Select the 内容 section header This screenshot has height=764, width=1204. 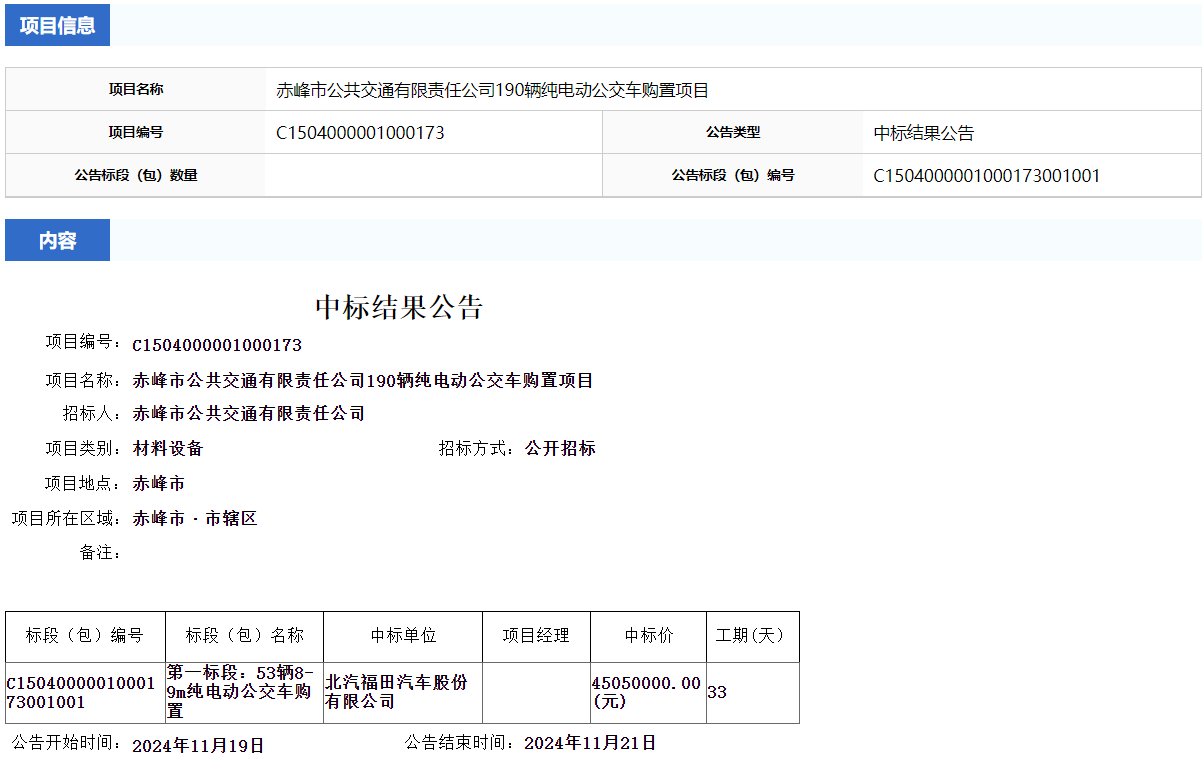pyautogui.click(x=57, y=240)
